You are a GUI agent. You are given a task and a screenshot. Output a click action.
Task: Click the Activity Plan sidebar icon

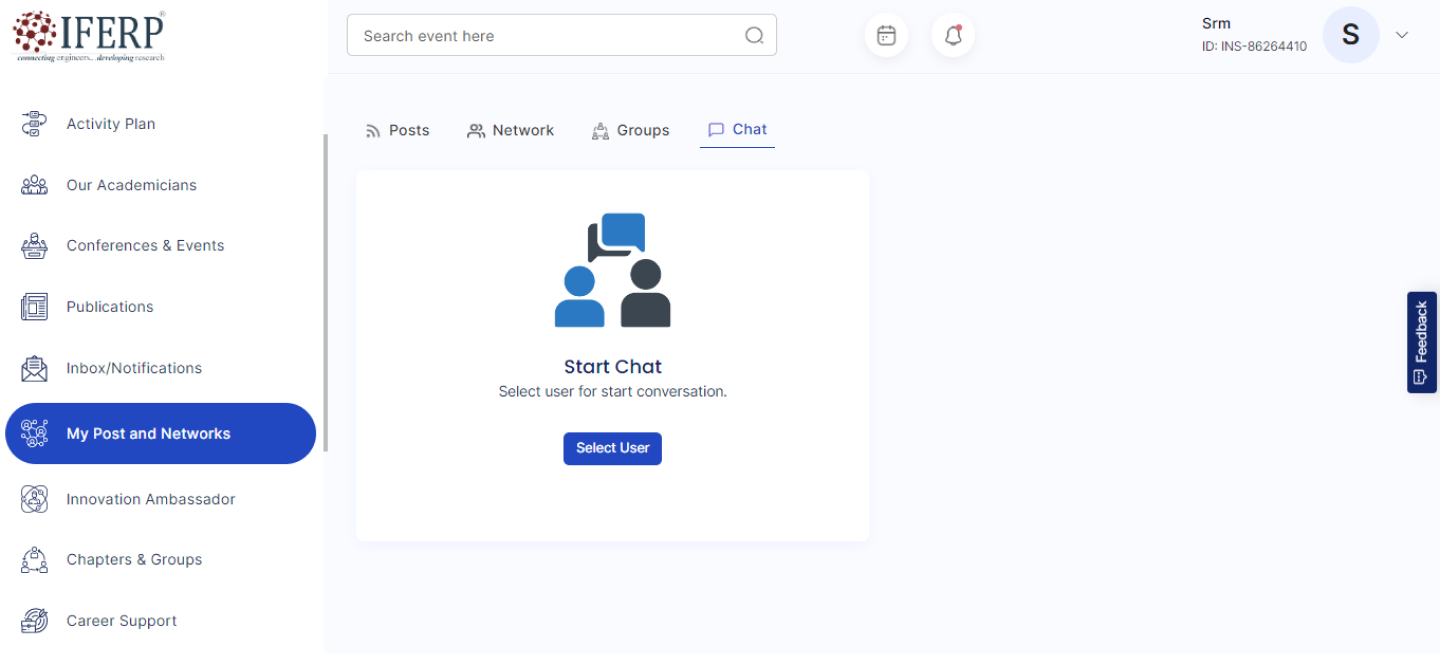[x=34, y=124]
